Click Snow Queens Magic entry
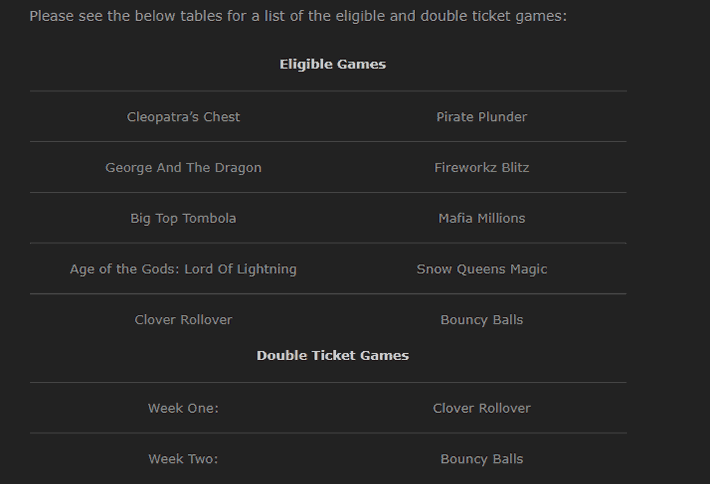 tap(482, 269)
